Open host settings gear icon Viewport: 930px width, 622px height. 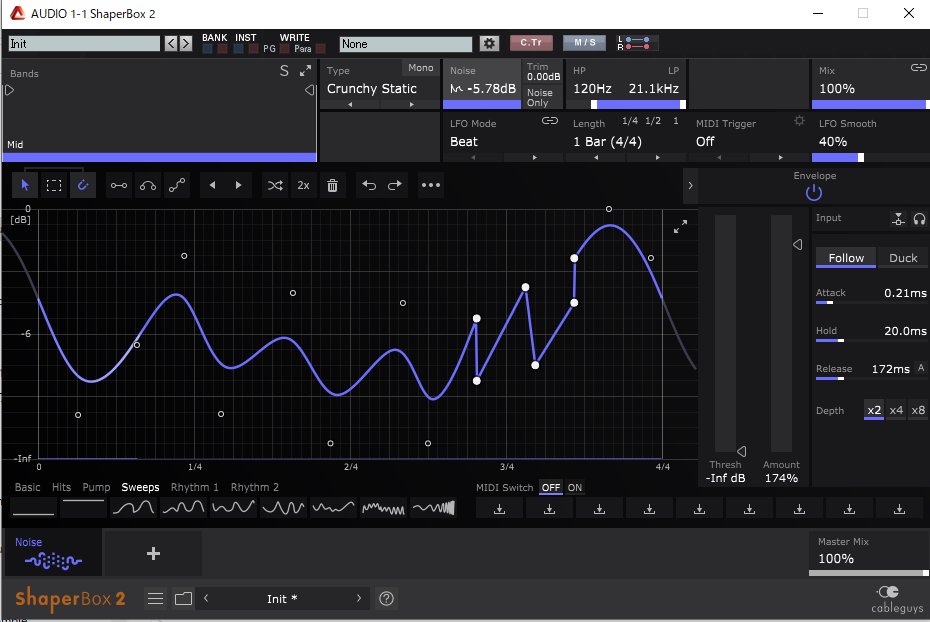click(489, 43)
